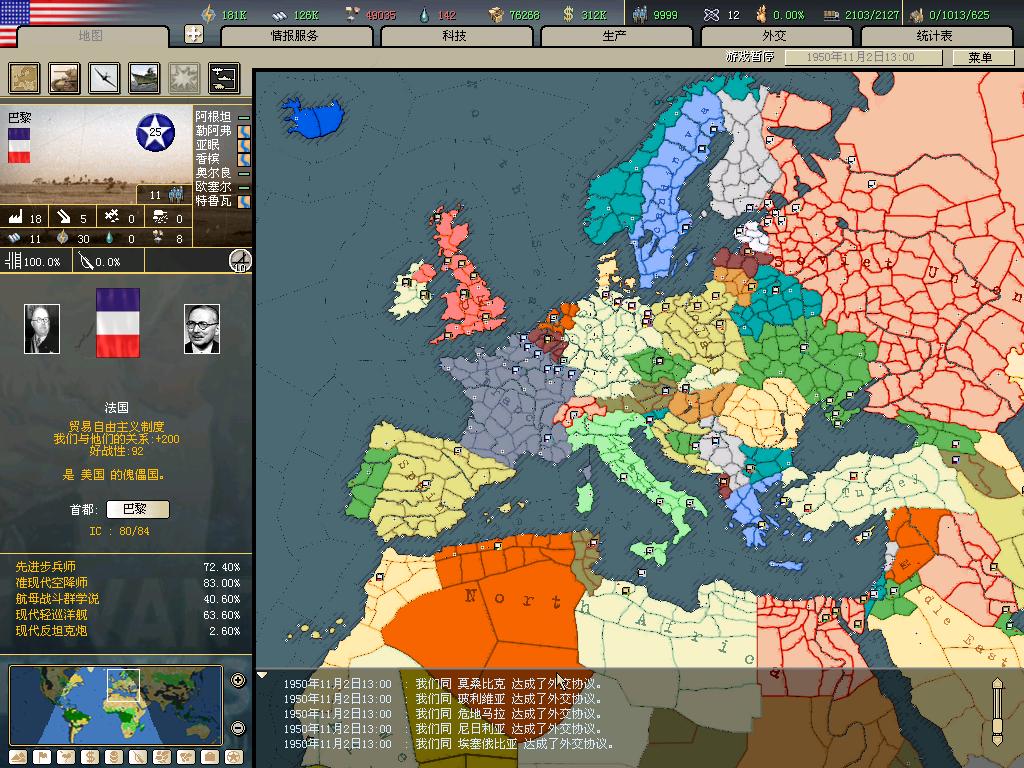The image size is (1024, 768).
Task: Click the money dollar icon showing 312K
Action: pyautogui.click(x=568, y=14)
